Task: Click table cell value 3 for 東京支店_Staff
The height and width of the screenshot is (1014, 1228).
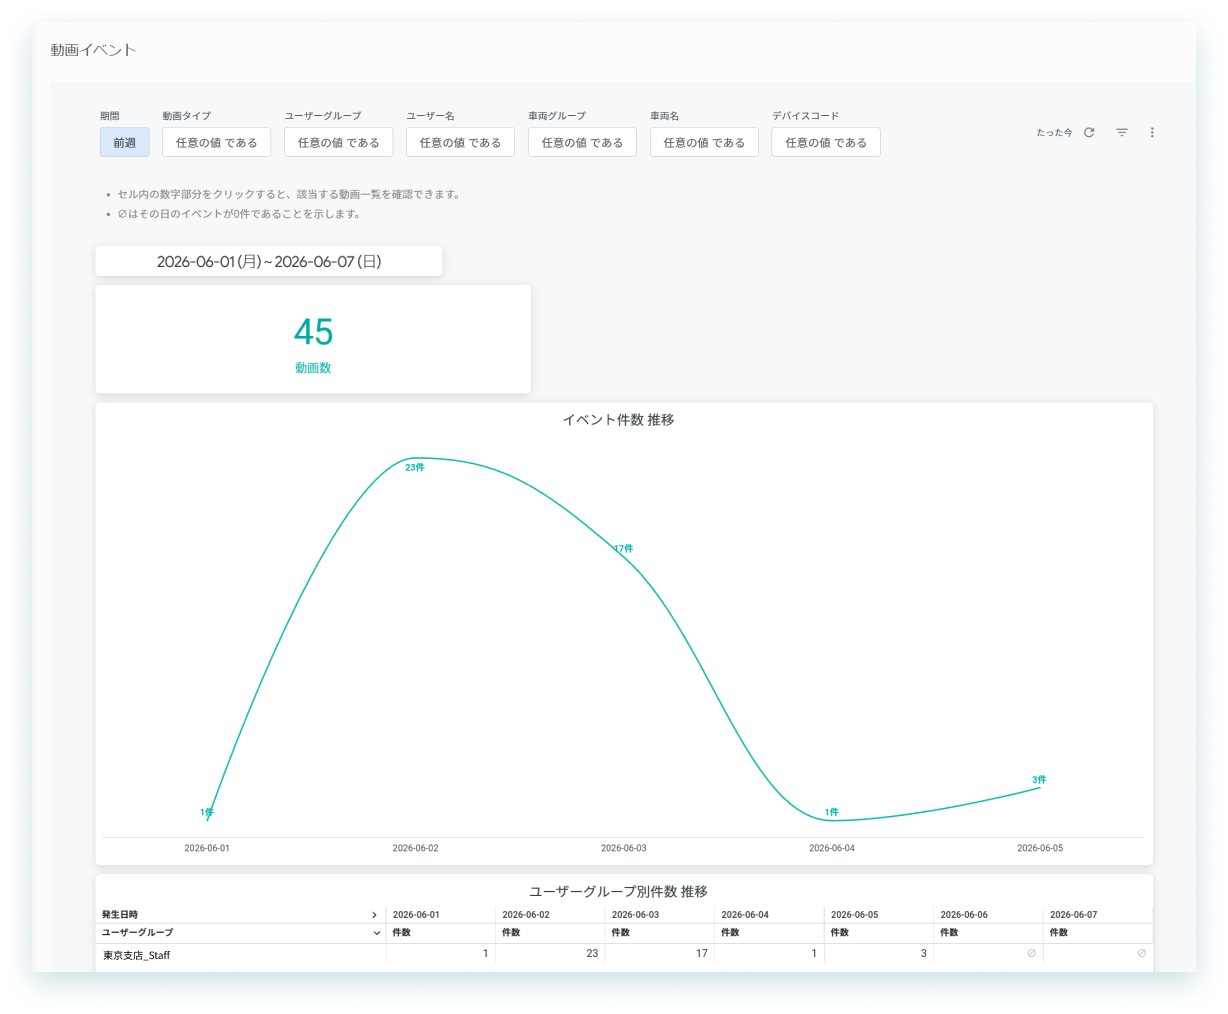Action: click(924, 954)
